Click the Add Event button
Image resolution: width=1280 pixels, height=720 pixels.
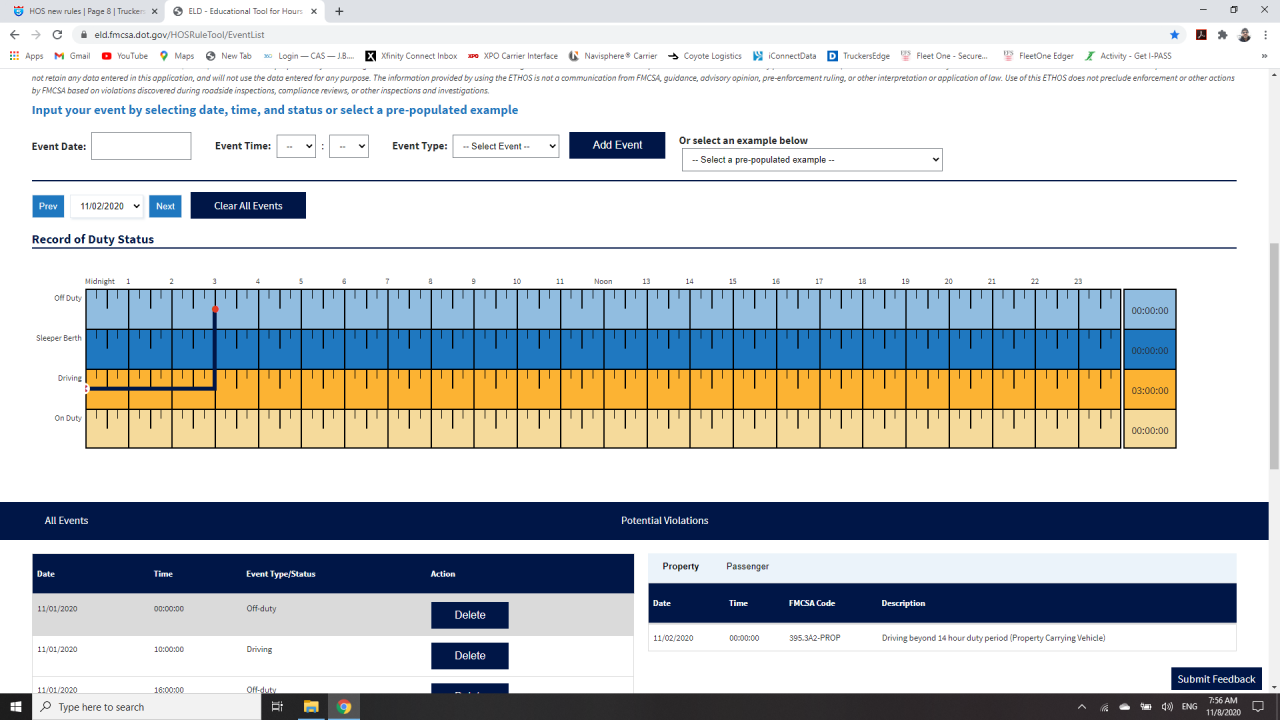tap(617, 145)
